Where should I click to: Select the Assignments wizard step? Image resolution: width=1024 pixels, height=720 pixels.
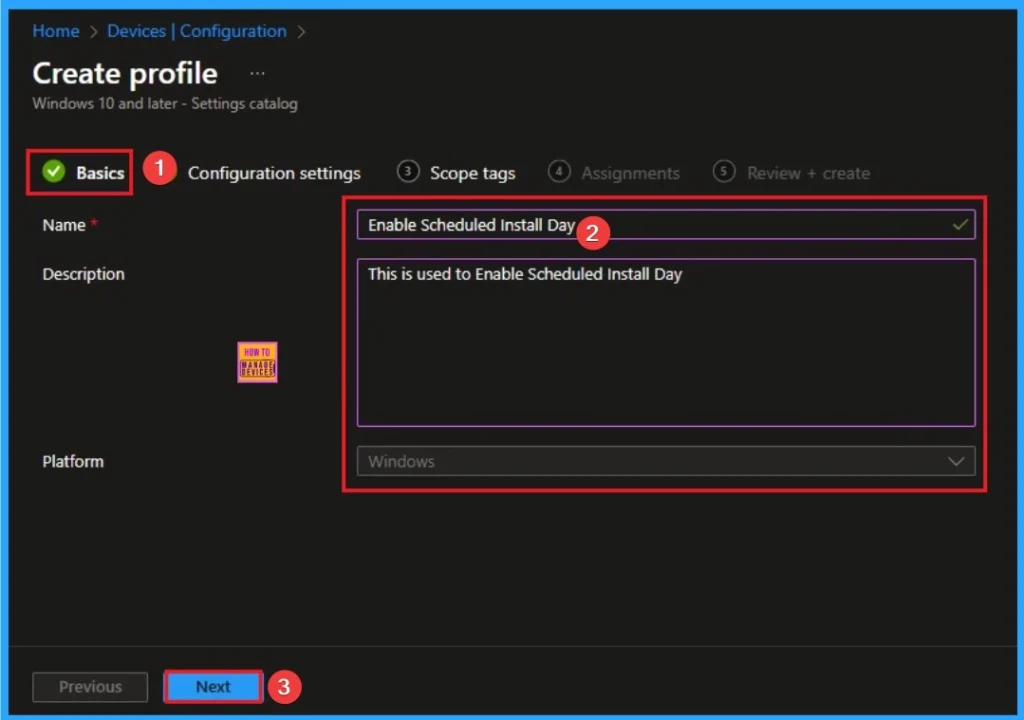click(631, 172)
